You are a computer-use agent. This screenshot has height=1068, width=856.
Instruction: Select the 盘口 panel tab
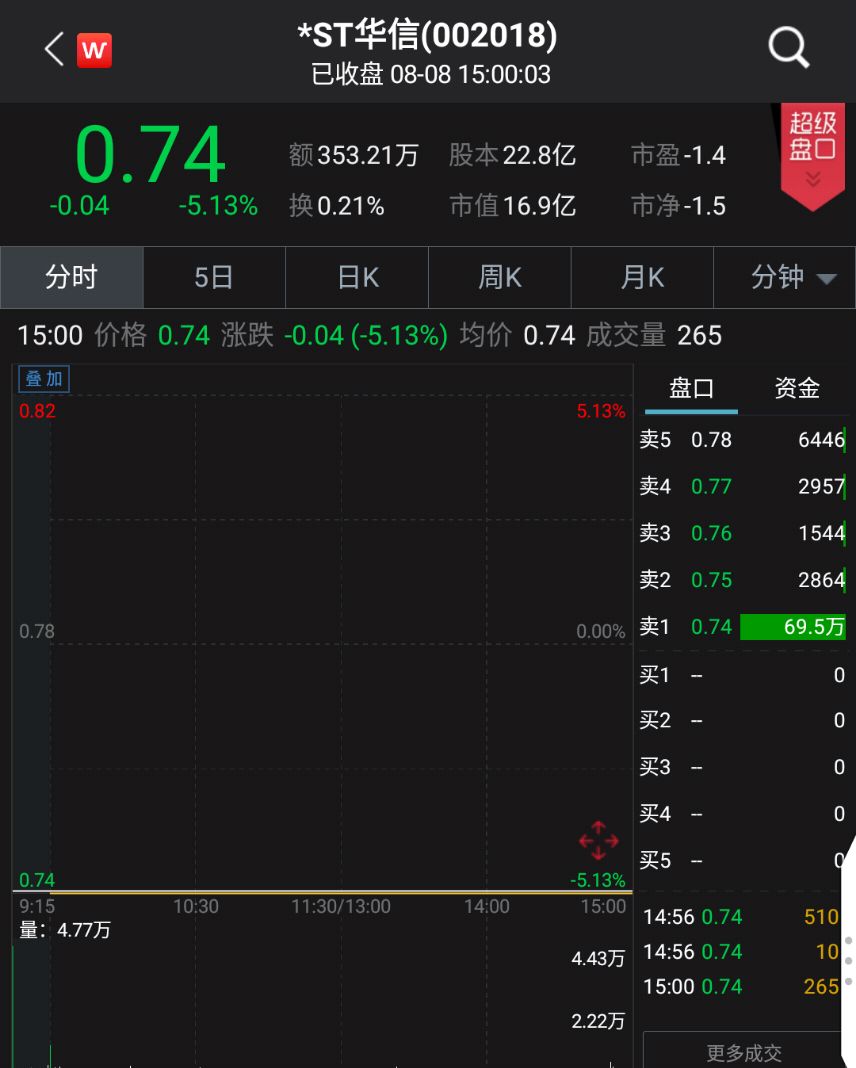(x=691, y=389)
